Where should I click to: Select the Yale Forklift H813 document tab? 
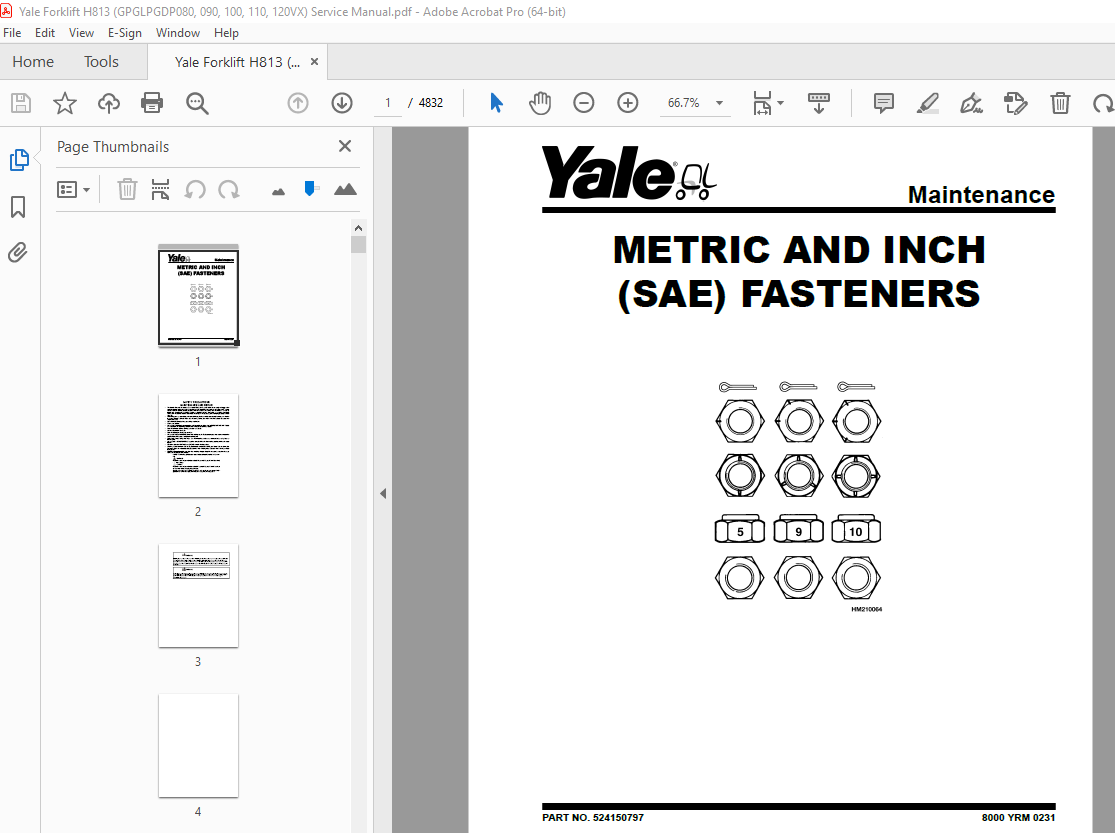click(237, 62)
